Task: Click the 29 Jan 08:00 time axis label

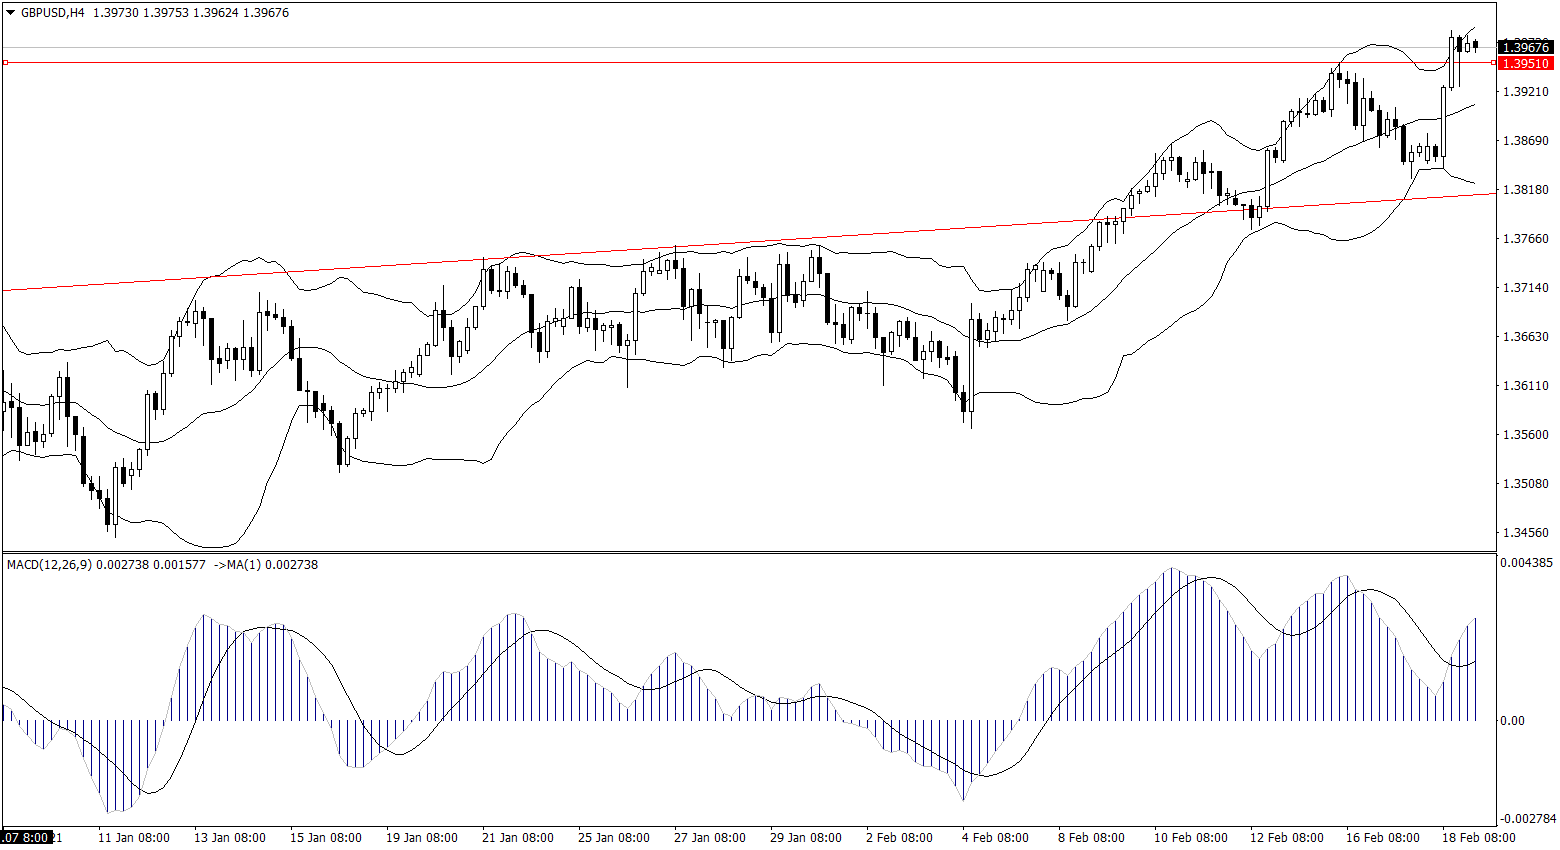Action: click(805, 838)
